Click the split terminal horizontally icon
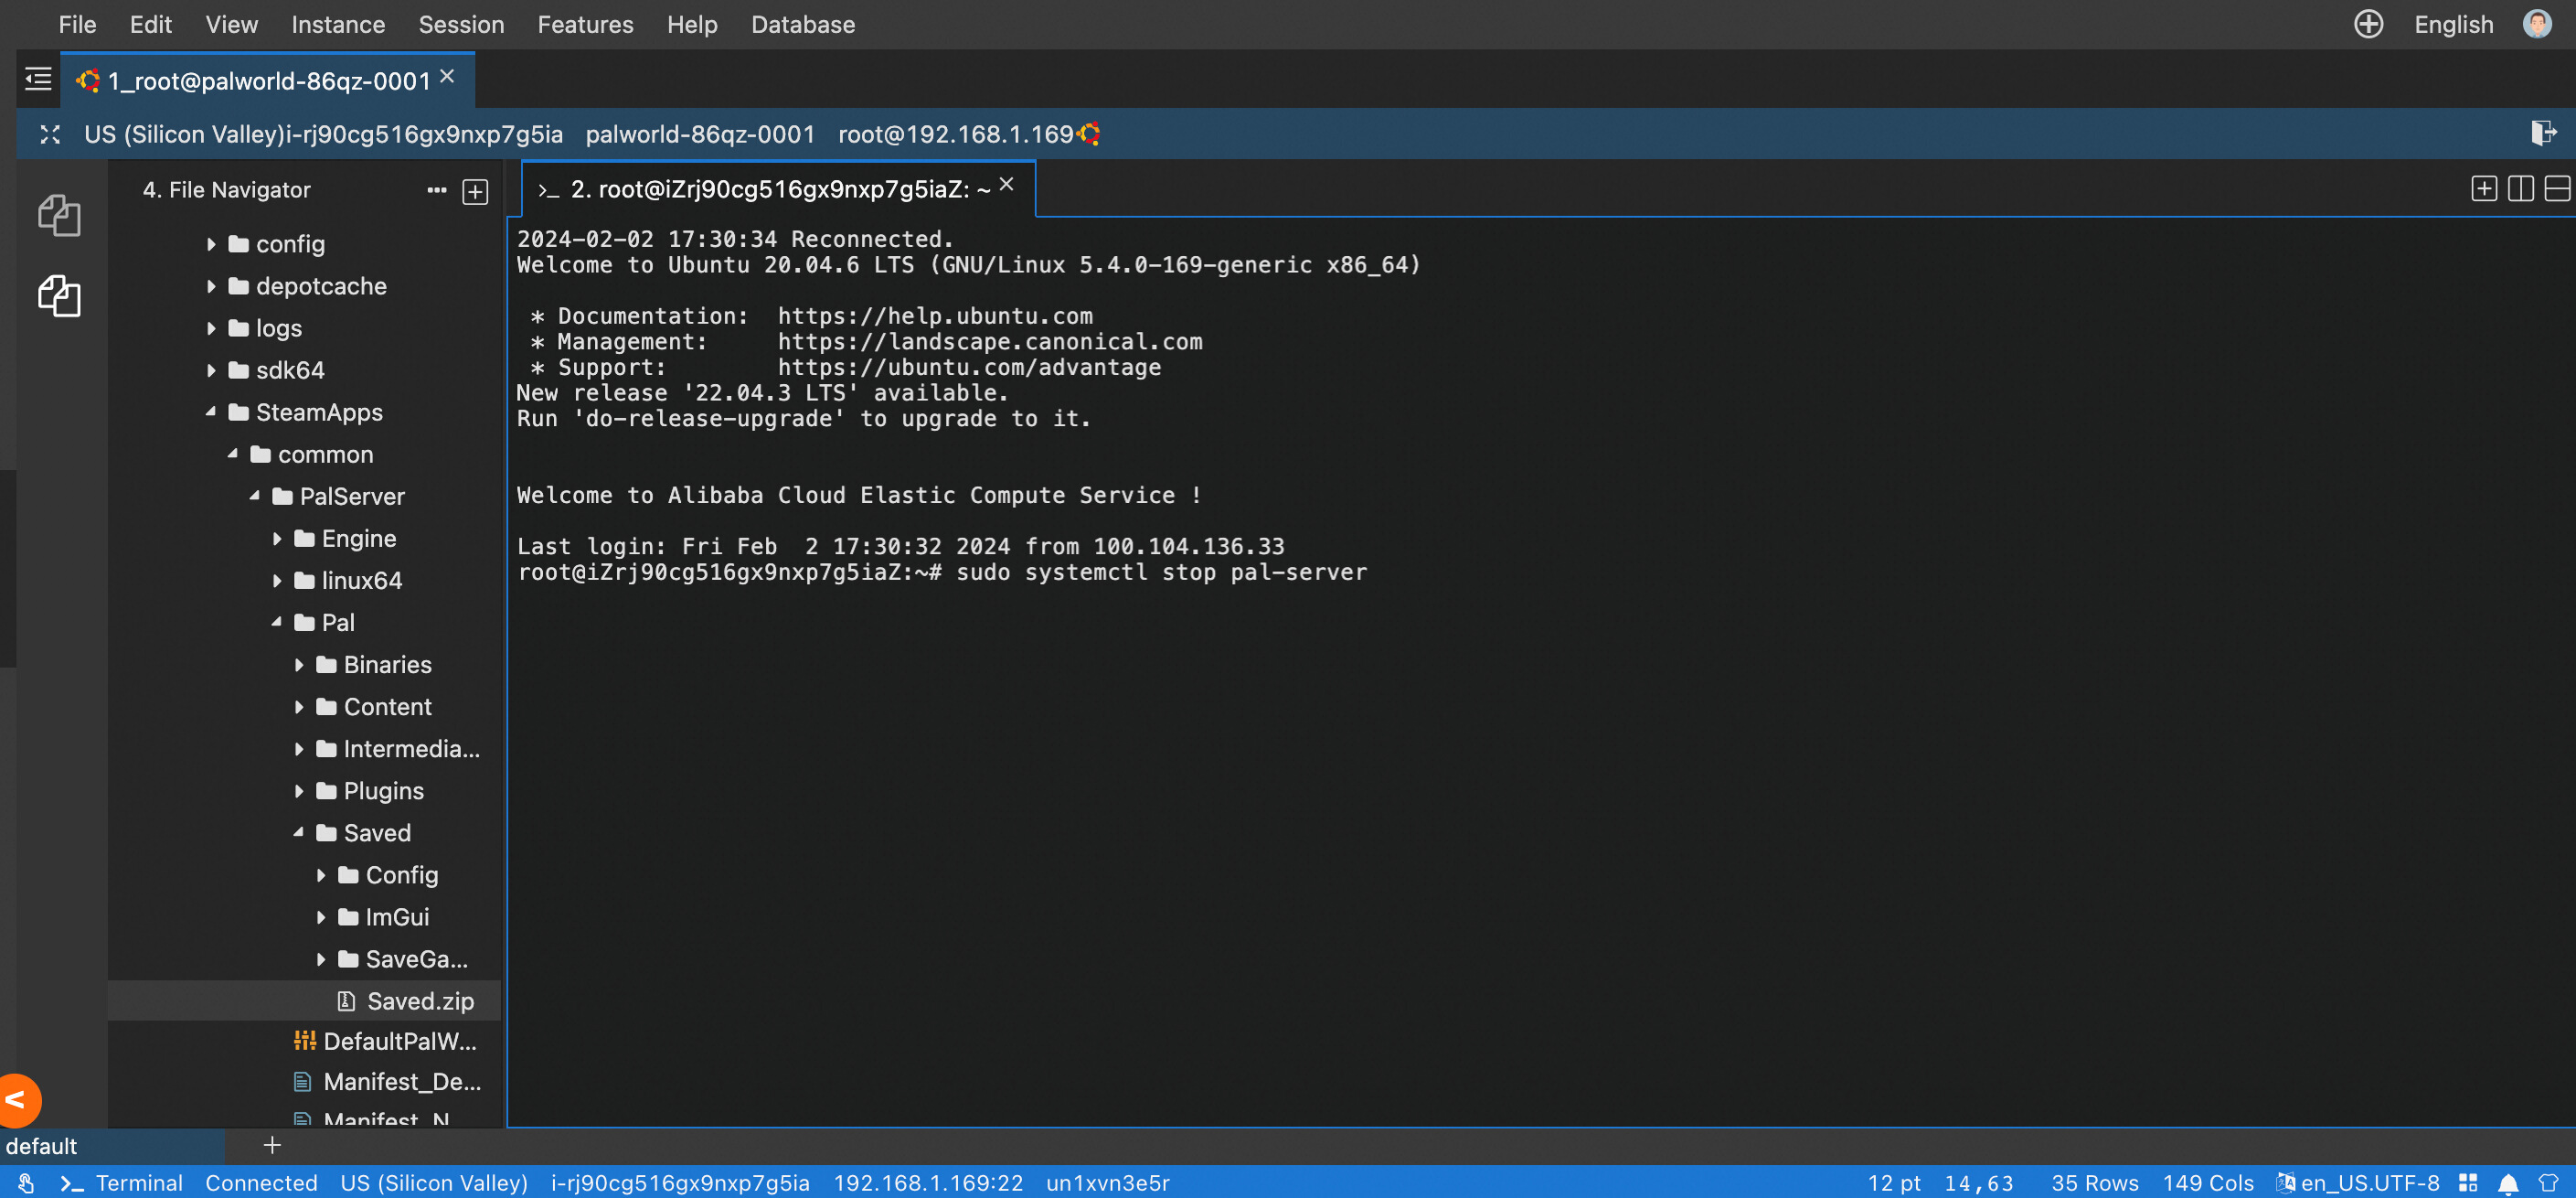The height and width of the screenshot is (1198, 2576). (2557, 189)
